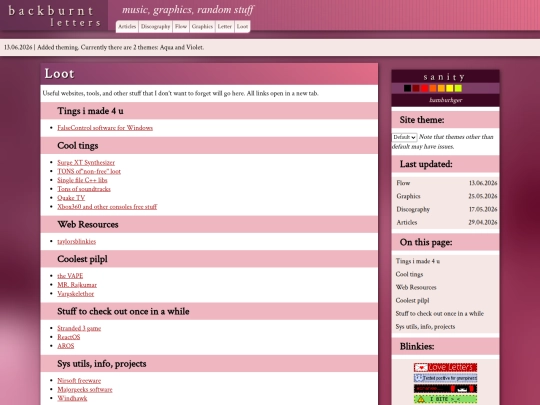The height and width of the screenshot is (405, 540).
Task: Jump to Coolest pilpl in sidebar
Action: tap(413, 301)
